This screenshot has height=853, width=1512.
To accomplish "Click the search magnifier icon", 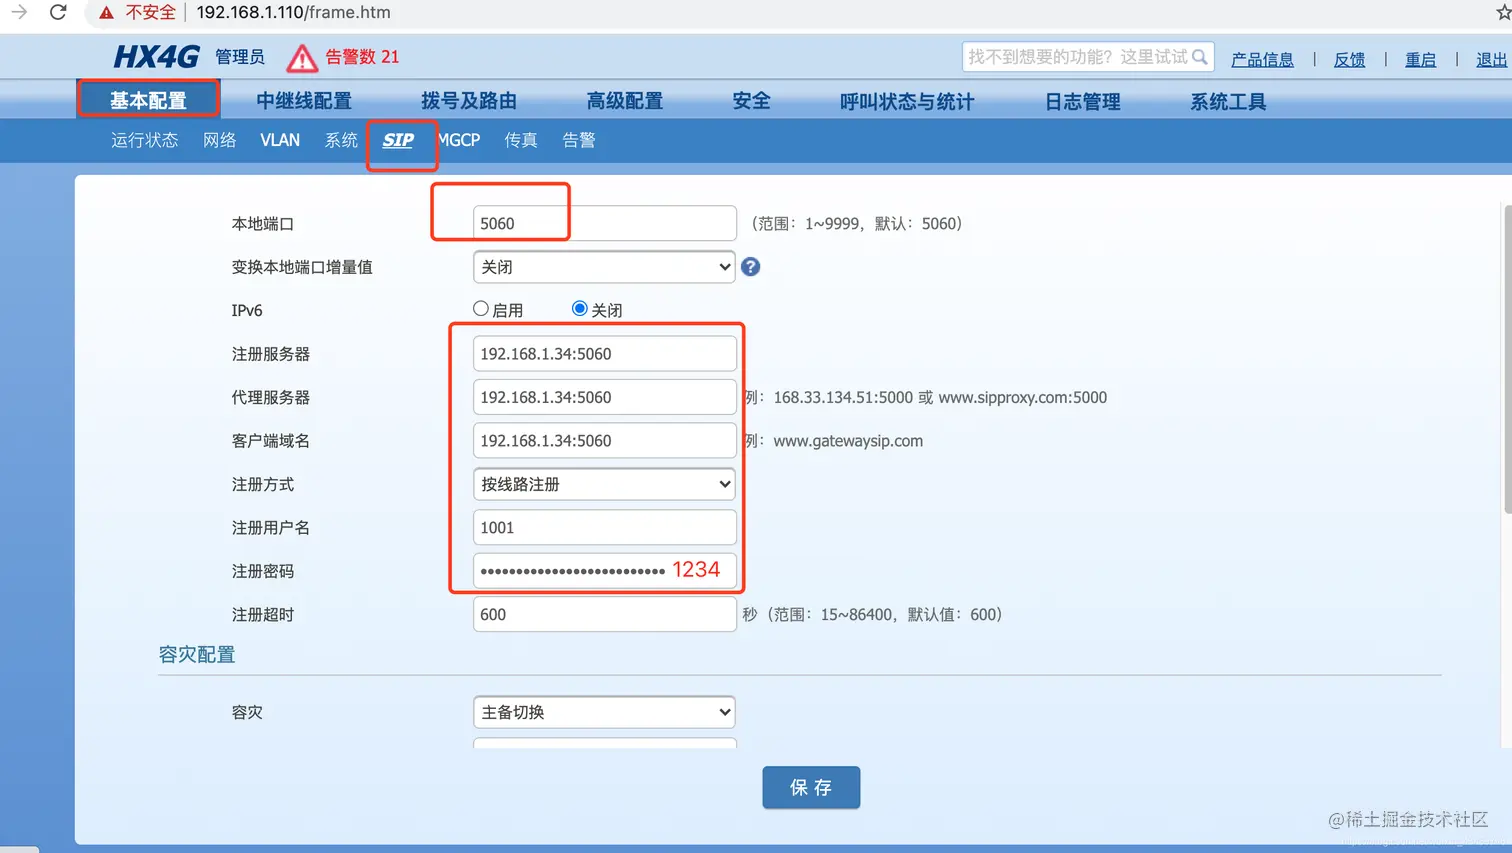I will [x=1200, y=57].
